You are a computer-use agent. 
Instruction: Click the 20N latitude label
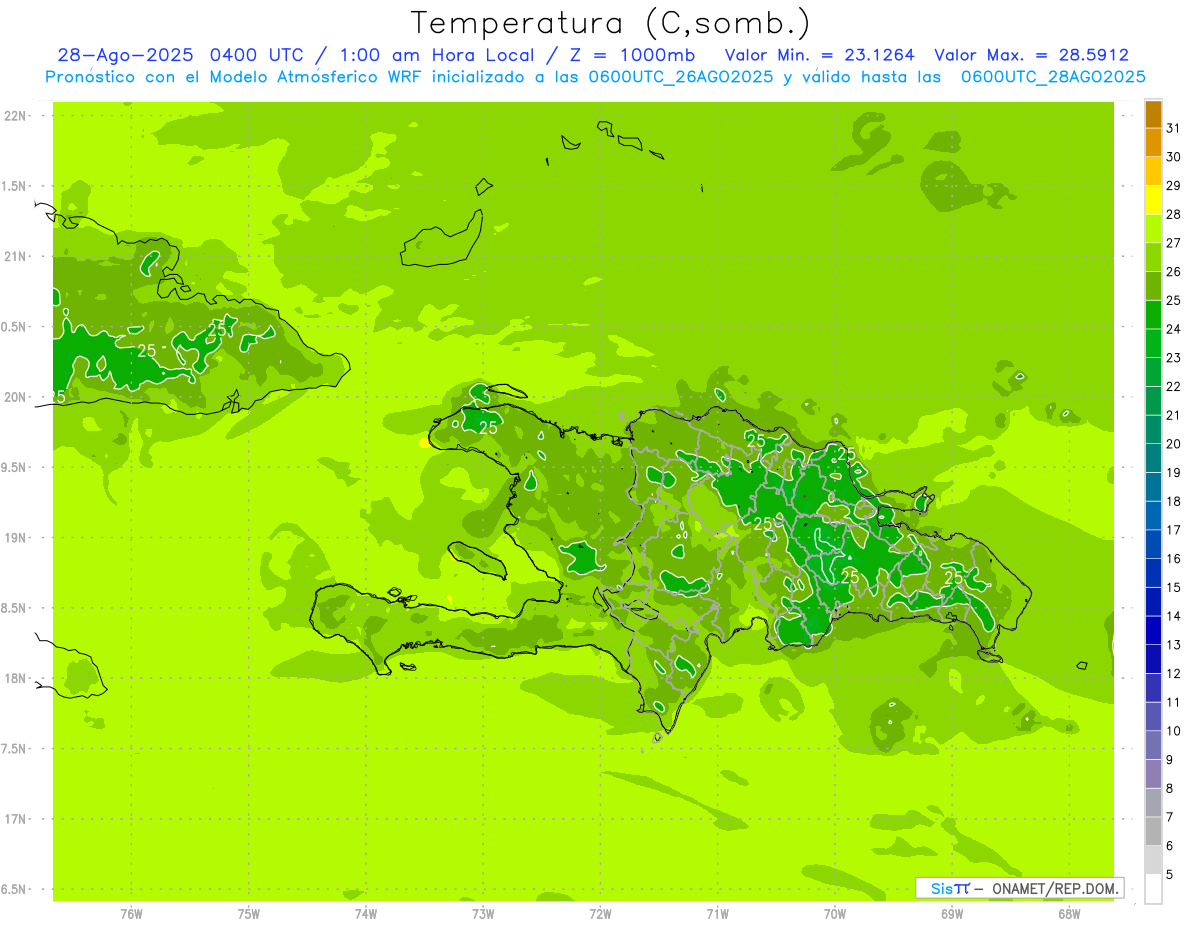(15, 397)
